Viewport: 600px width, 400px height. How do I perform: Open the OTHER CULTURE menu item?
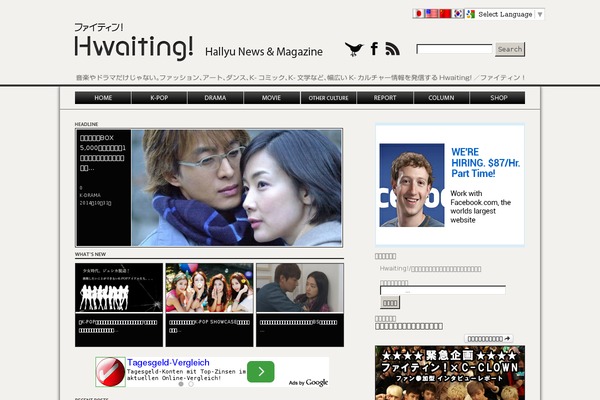pos(328,98)
